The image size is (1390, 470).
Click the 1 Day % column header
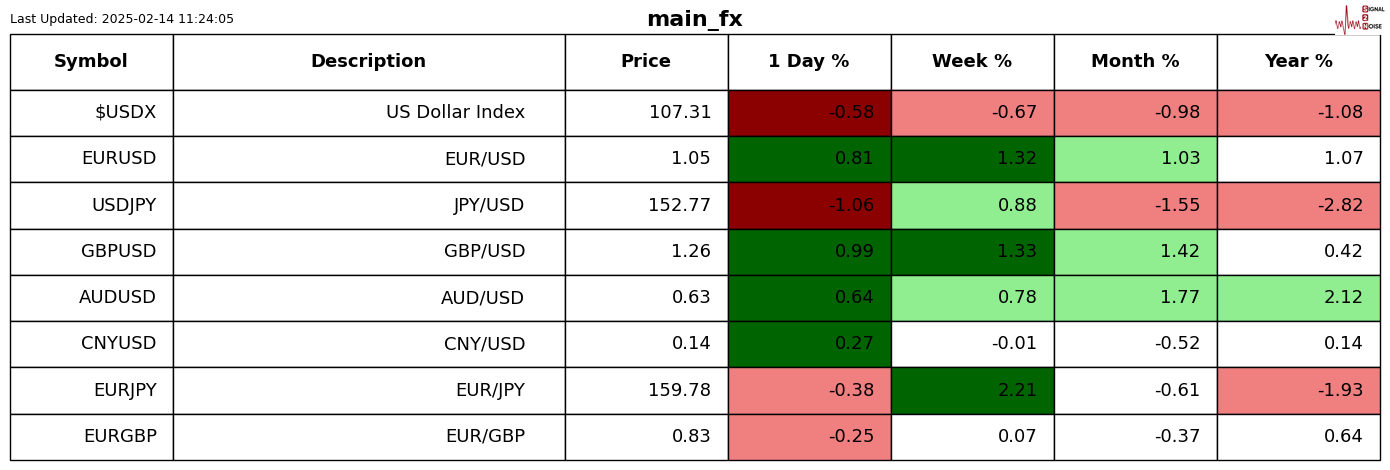pyautogui.click(x=809, y=62)
